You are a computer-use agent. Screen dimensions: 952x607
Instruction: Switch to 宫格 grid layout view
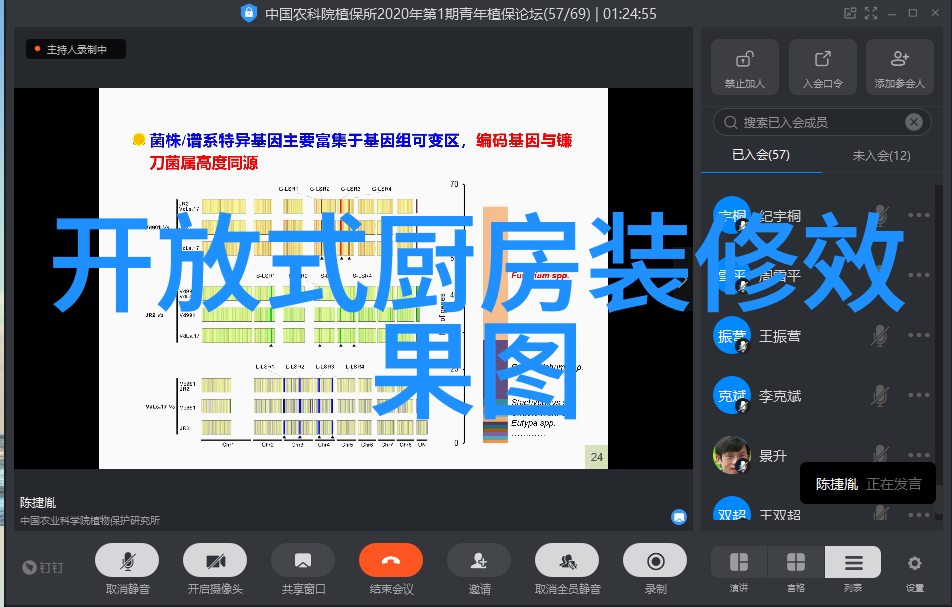796,563
